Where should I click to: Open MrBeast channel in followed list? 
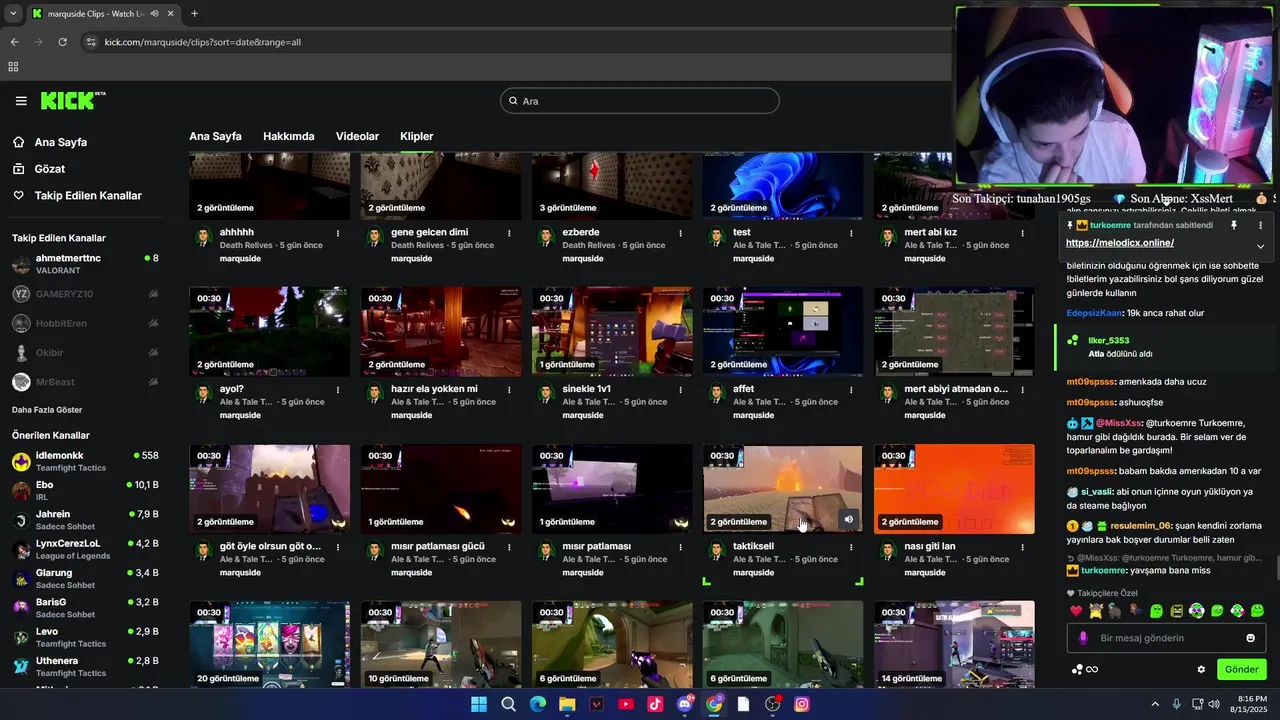[85, 382]
